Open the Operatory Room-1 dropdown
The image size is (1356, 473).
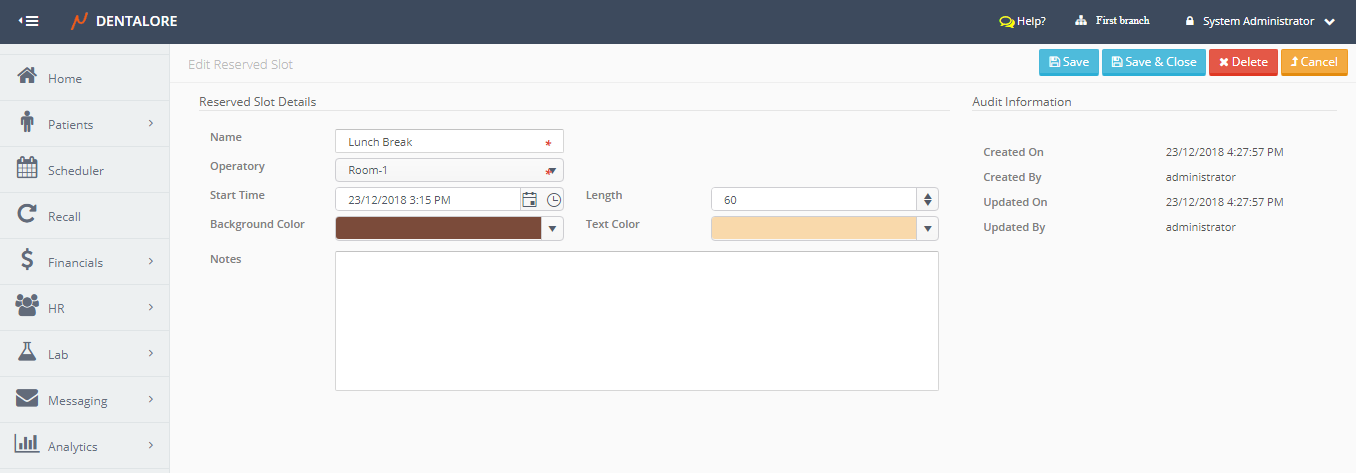(551, 170)
